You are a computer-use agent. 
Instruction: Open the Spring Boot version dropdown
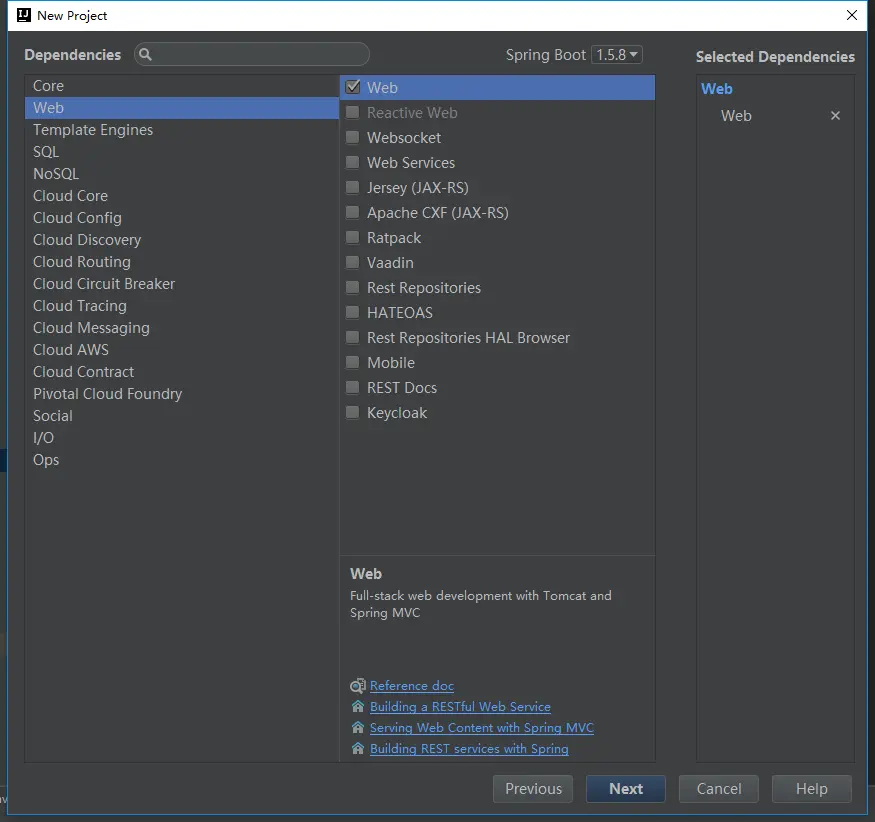(617, 55)
